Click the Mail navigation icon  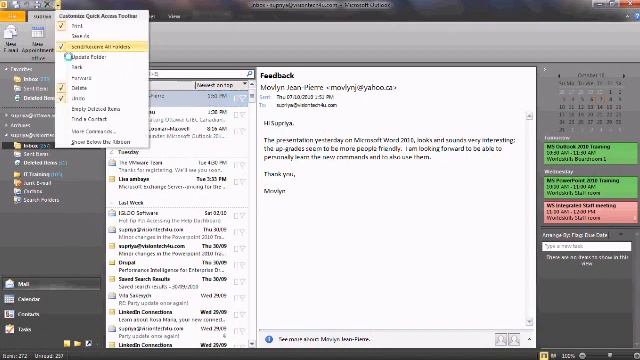10,284
